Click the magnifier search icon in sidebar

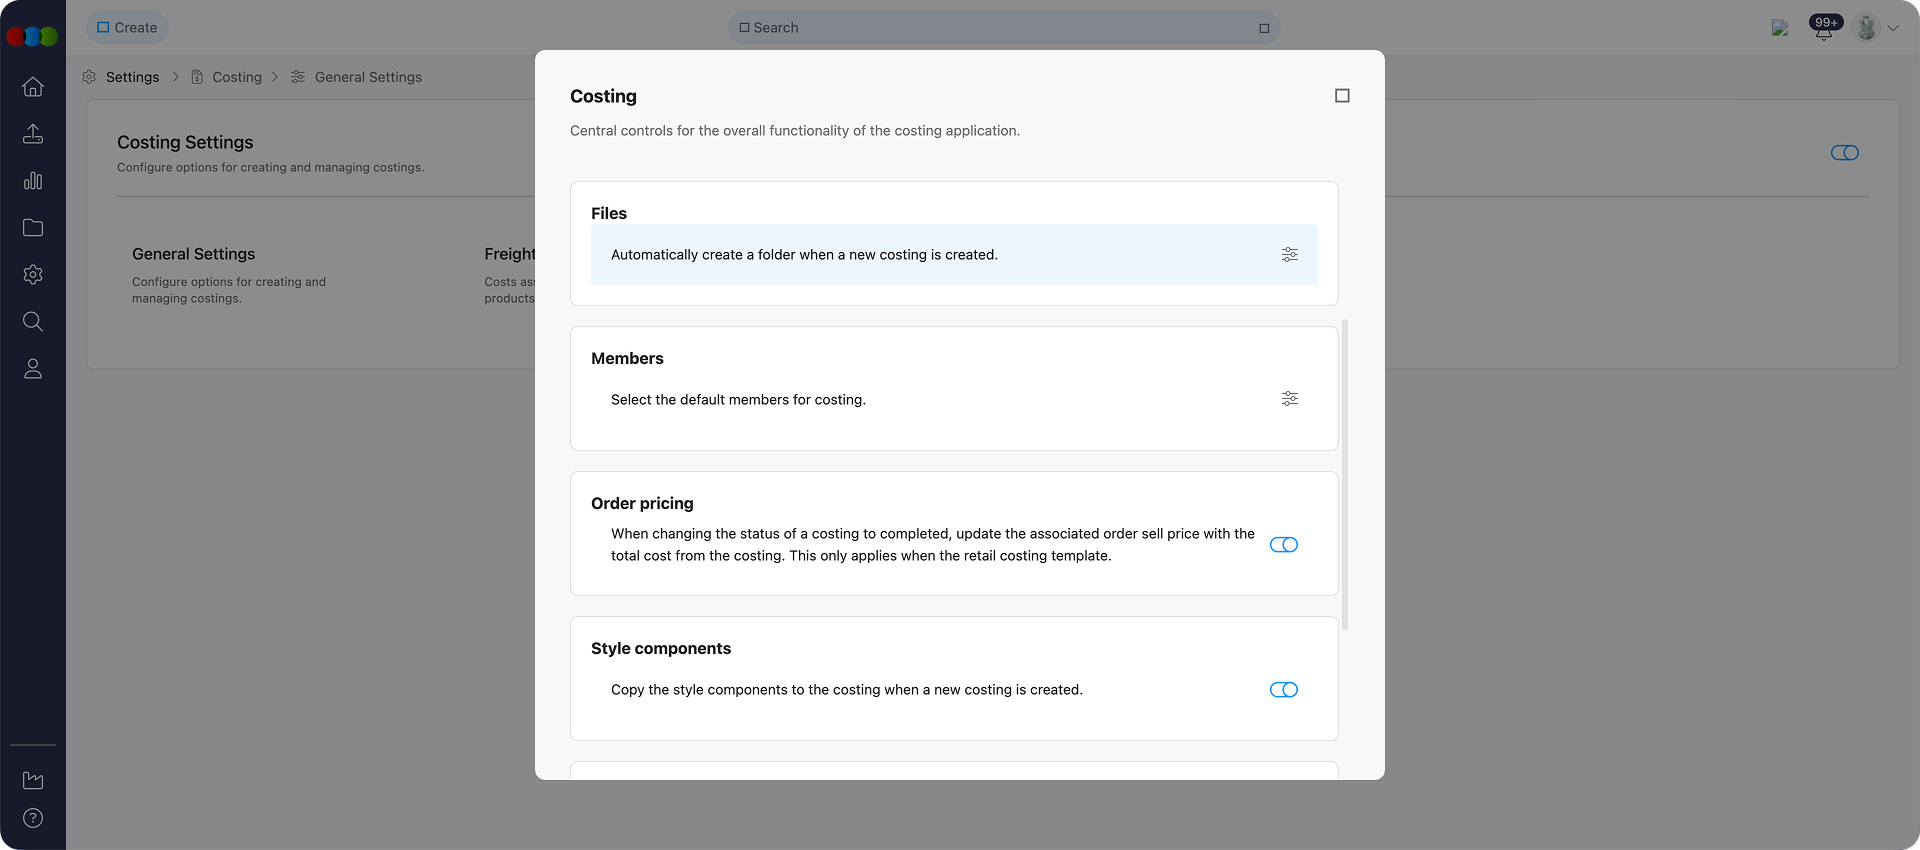click(33, 321)
